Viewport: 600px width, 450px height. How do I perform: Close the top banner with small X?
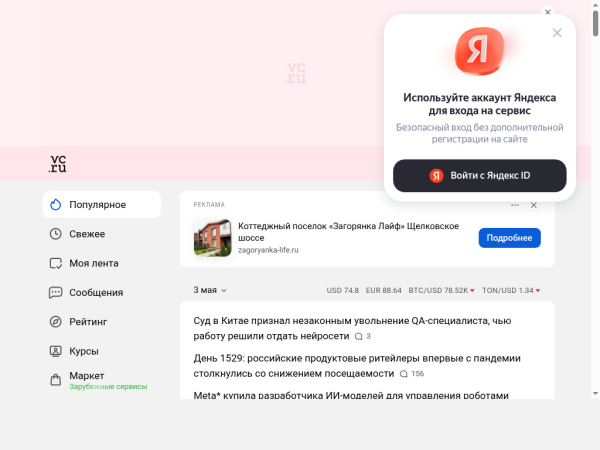click(x=548, y=12)
